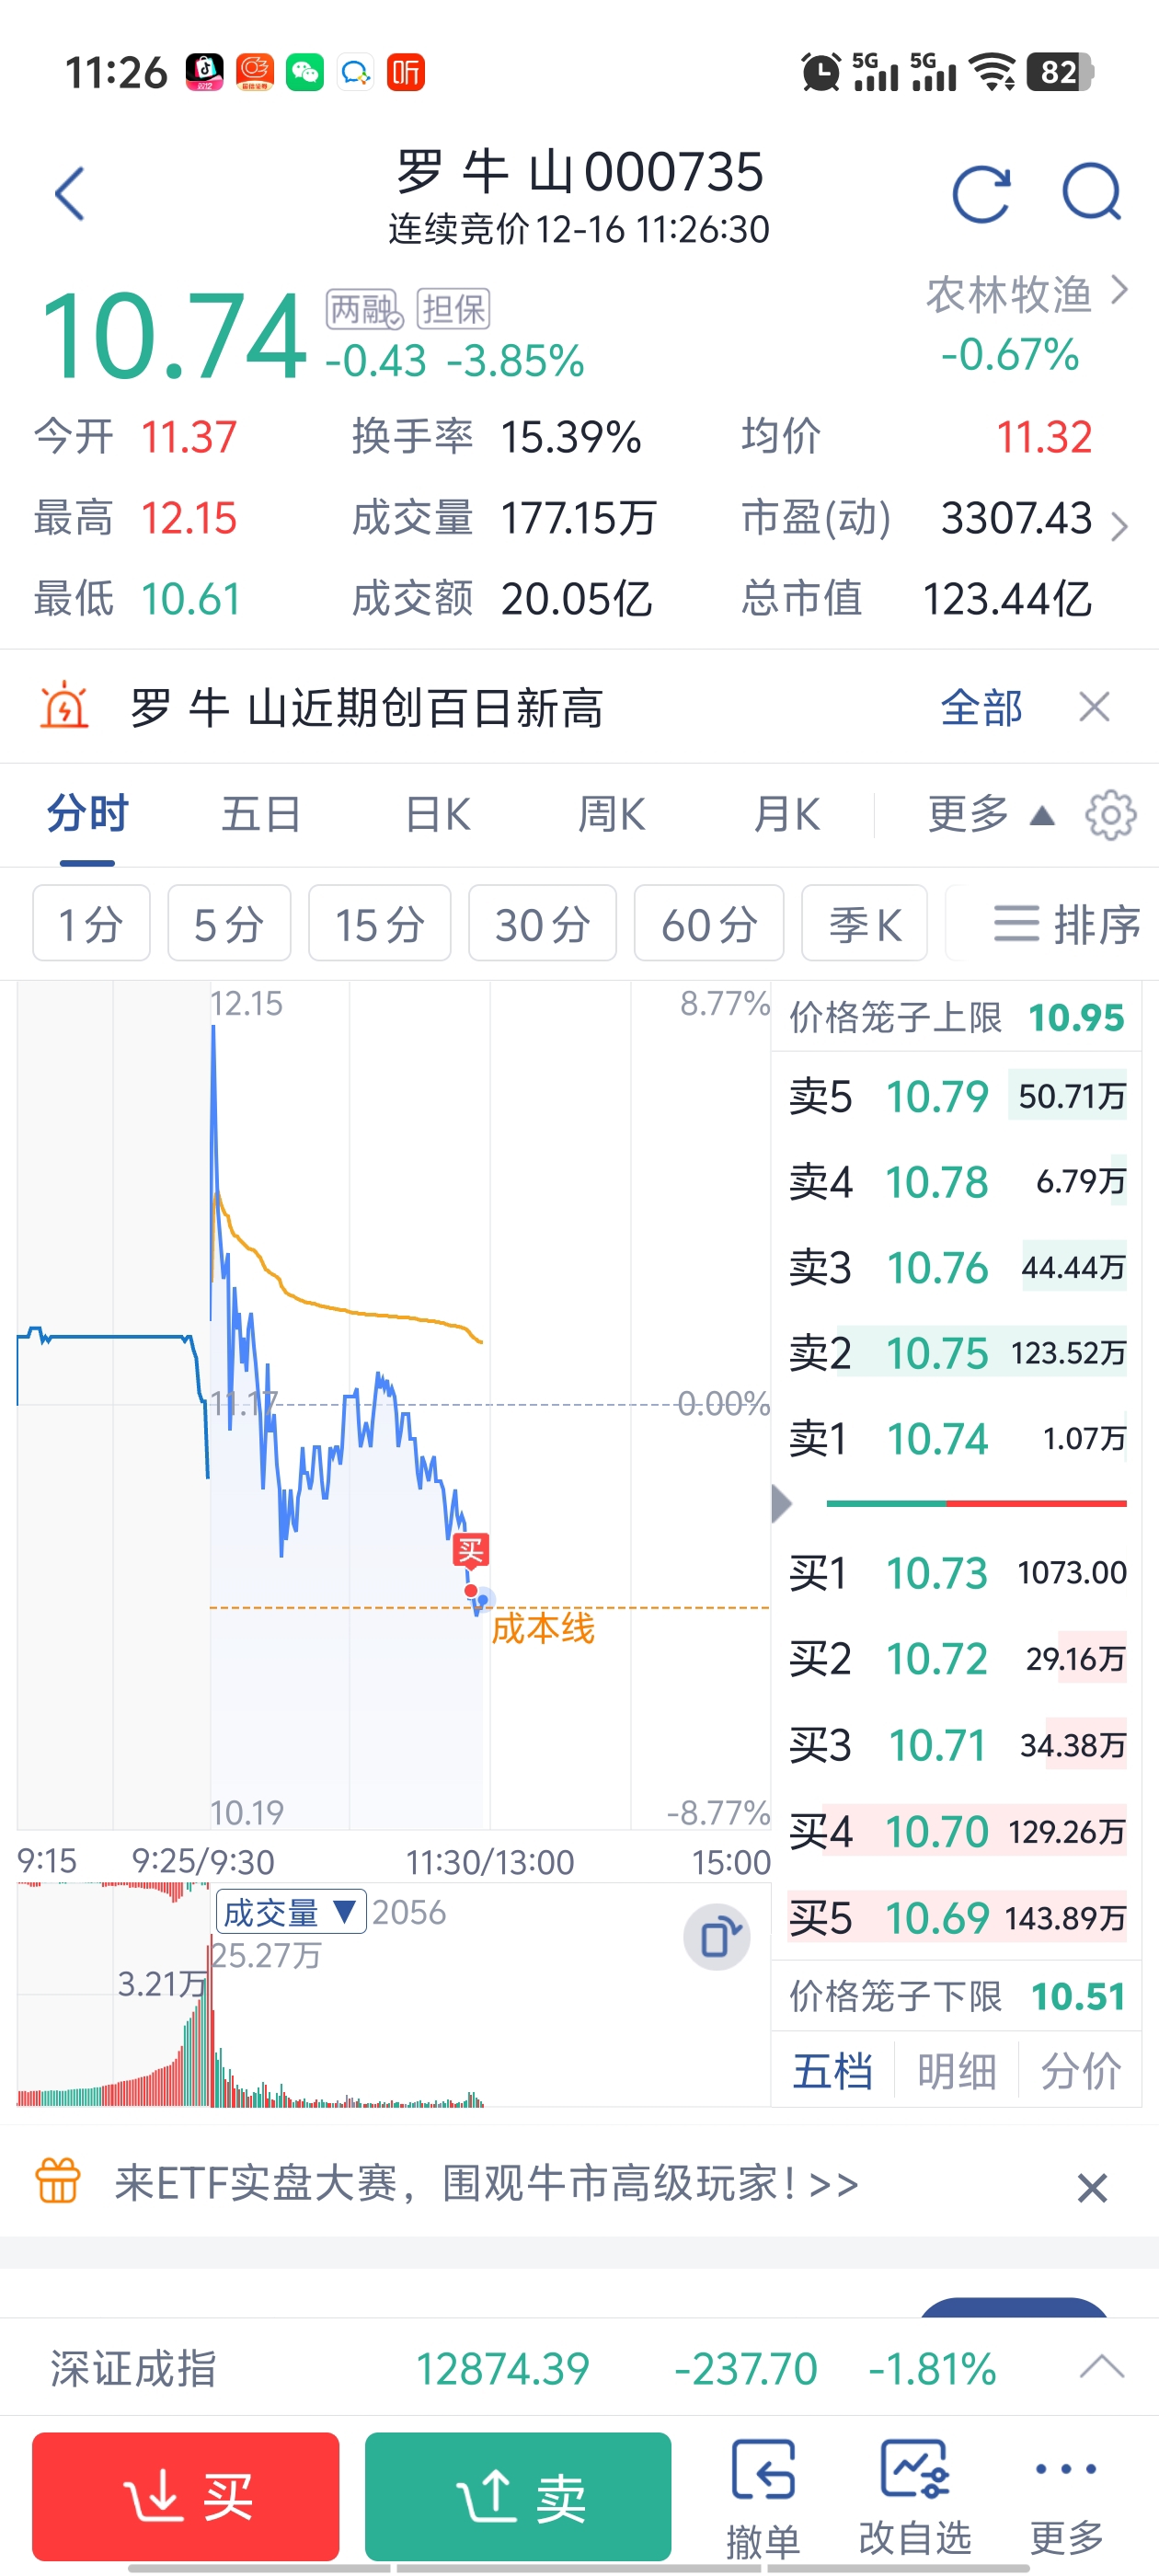Tap the green 卖 sell button
This screenshot has width=1159, height=2576.
(518, 2496)
